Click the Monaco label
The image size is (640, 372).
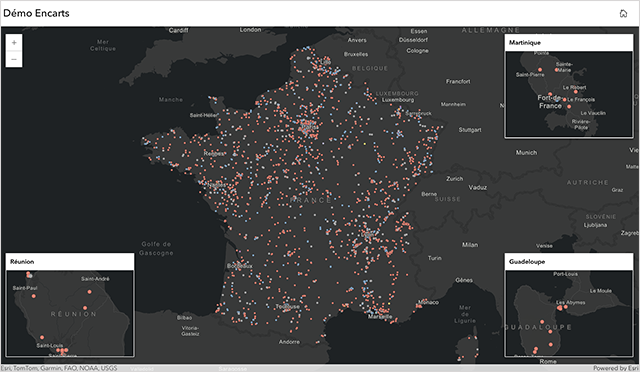tap(428, 302)
